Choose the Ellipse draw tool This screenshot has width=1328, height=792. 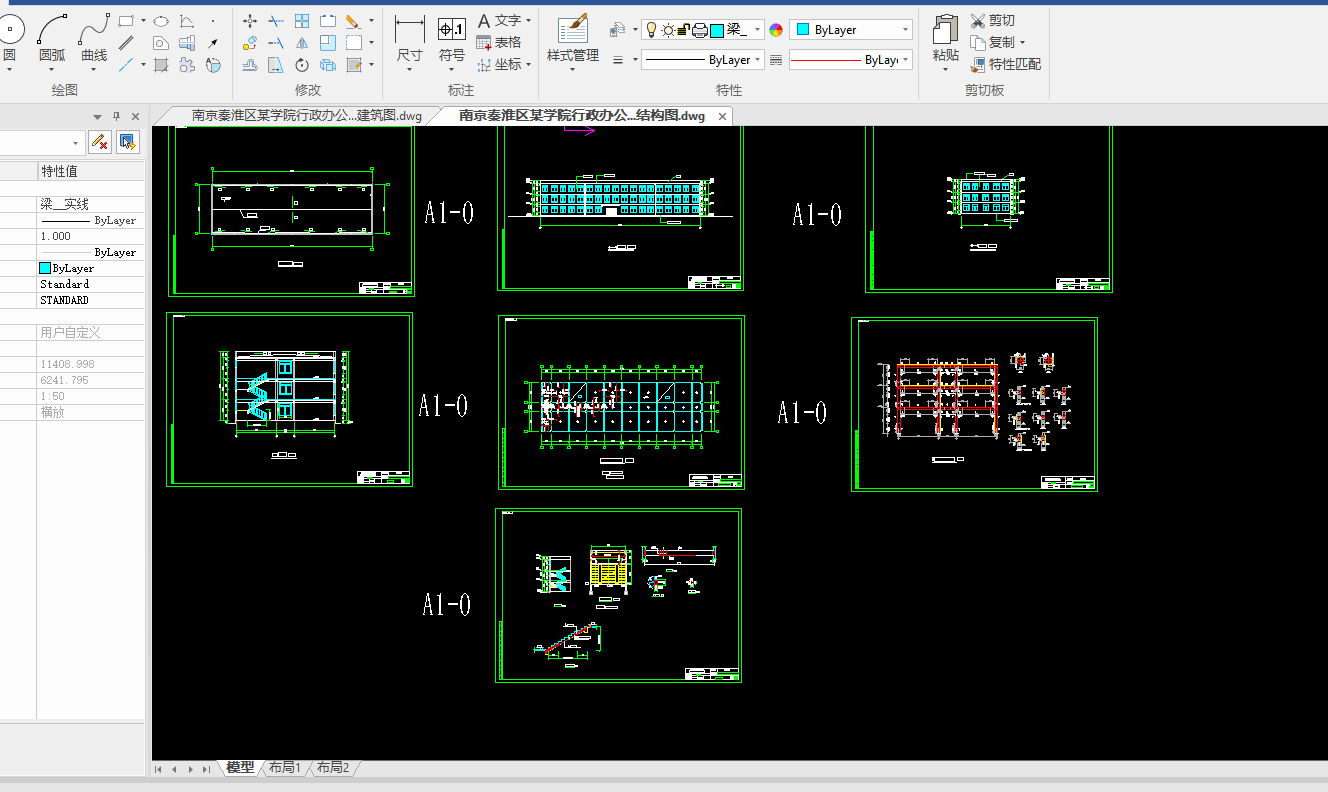pyautogui.click(x=160, y=20)
